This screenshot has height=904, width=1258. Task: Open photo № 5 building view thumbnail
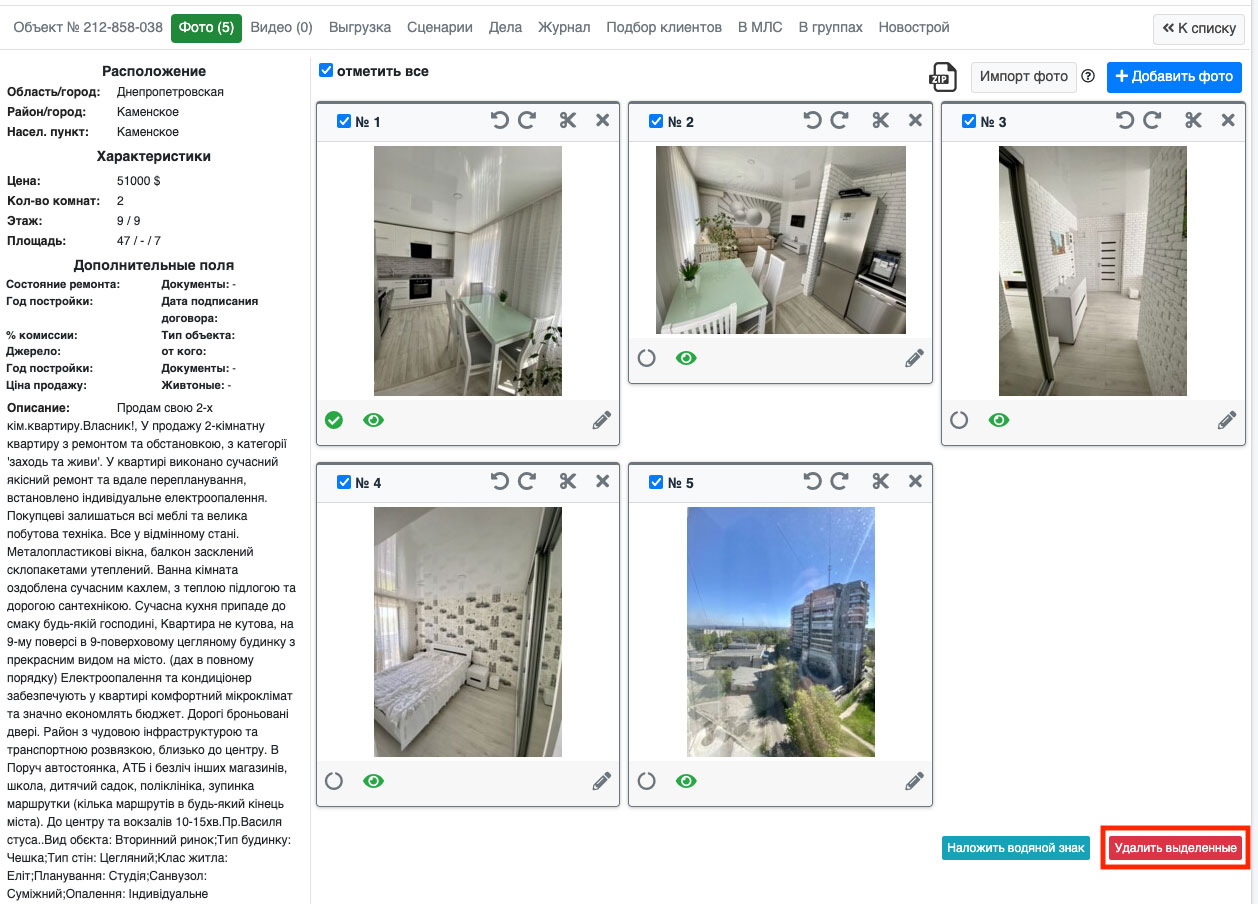[x=780, y=631]
